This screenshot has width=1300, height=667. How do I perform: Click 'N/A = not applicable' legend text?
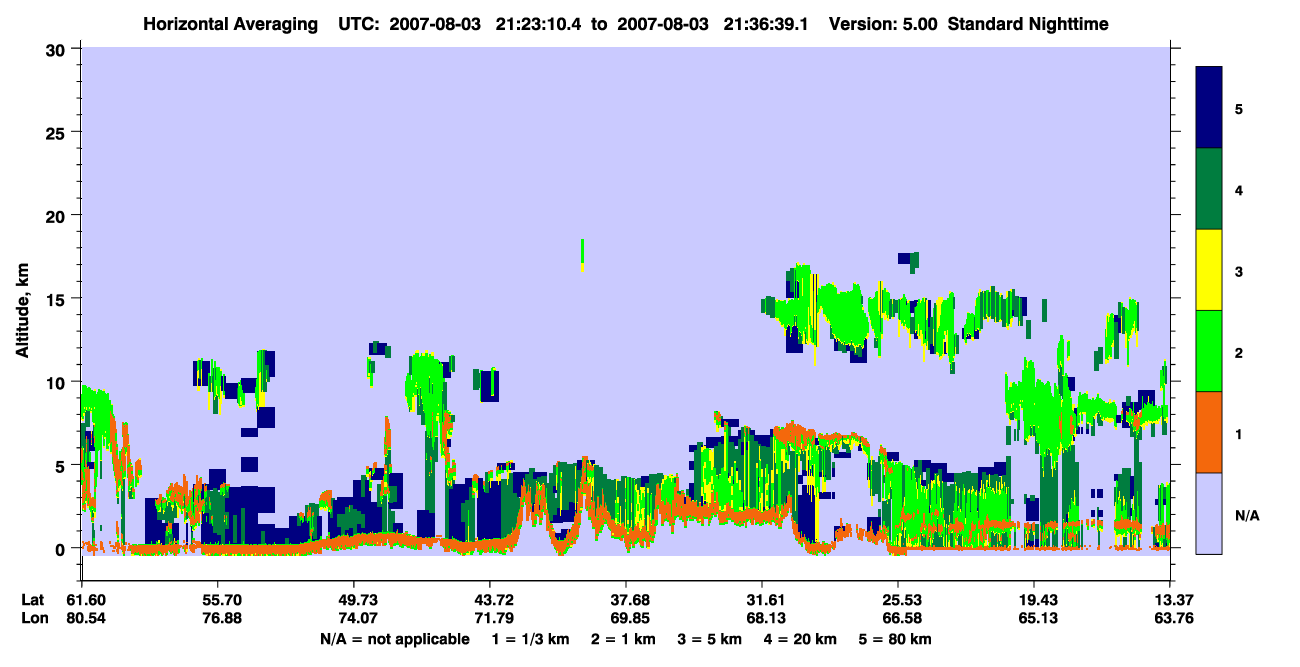(x=394, y=639)
